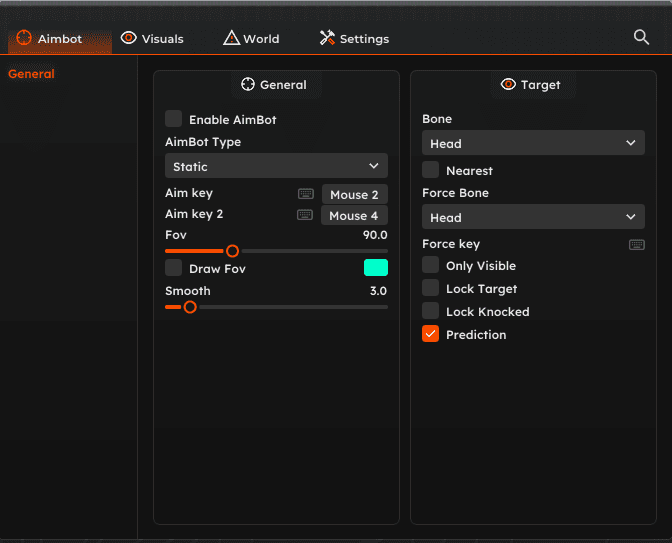Expand the Bone dropdown set to Head
This screenshot has height=543, width=672.
[x=533, y=143]
